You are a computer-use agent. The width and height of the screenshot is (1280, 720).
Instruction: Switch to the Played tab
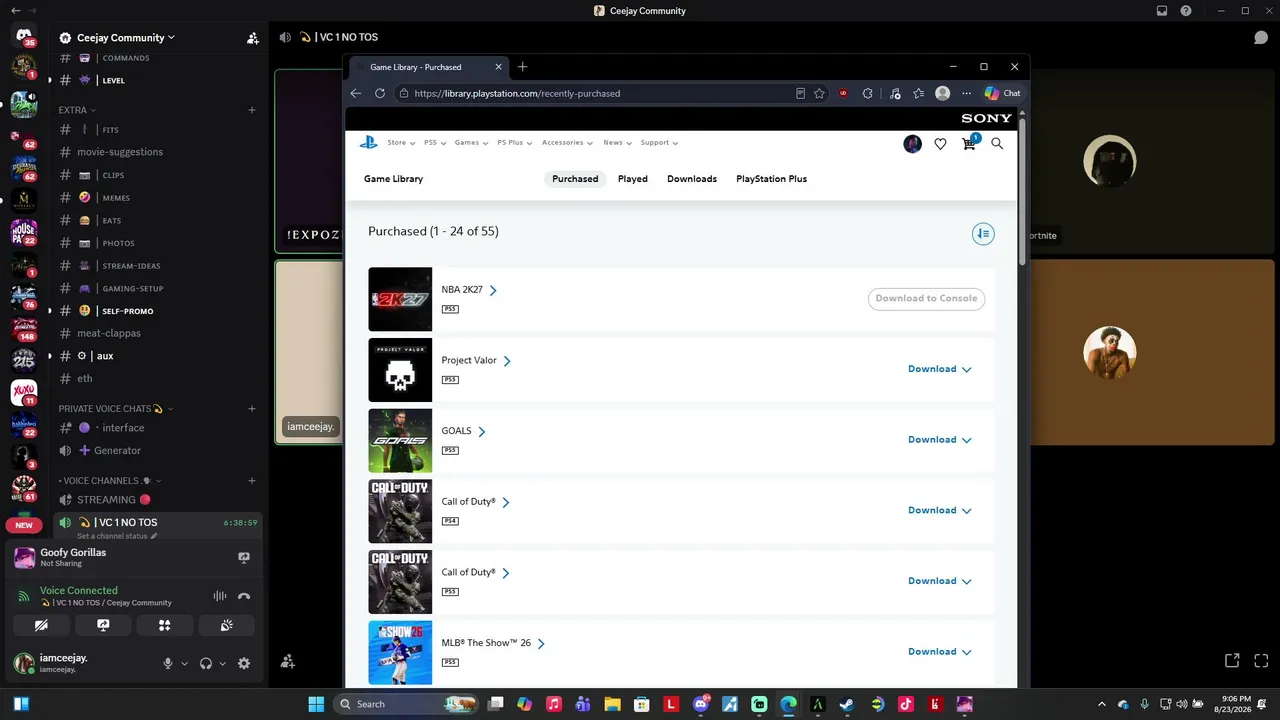click(x=633, y=179)
